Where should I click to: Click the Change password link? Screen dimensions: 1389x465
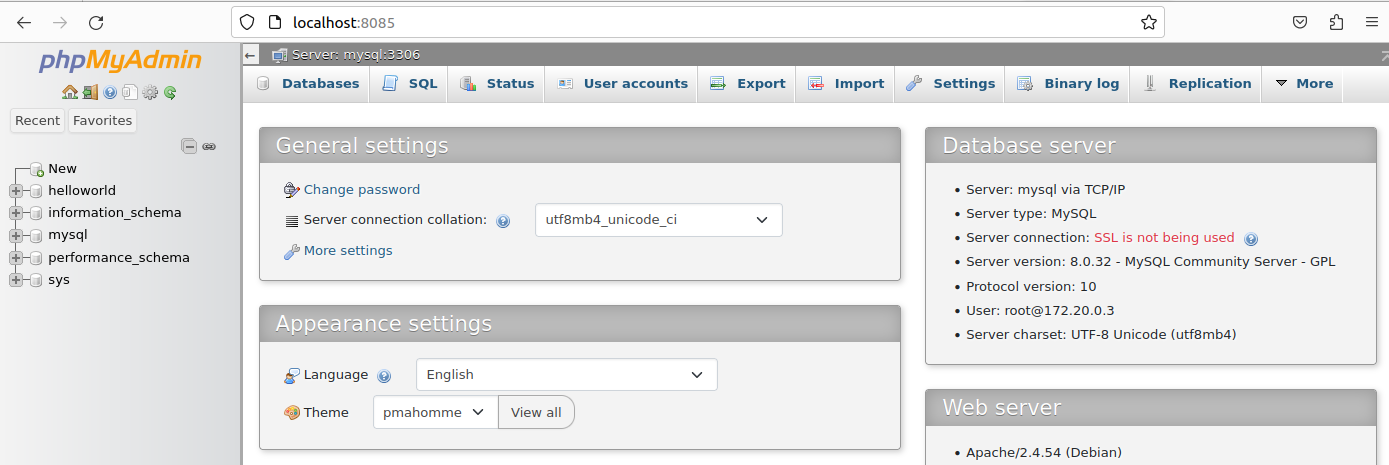point(362,190)
